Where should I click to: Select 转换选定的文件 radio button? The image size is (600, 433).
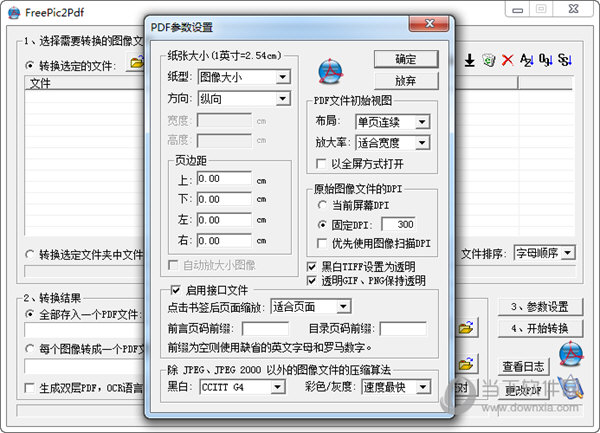coord(29,66)
